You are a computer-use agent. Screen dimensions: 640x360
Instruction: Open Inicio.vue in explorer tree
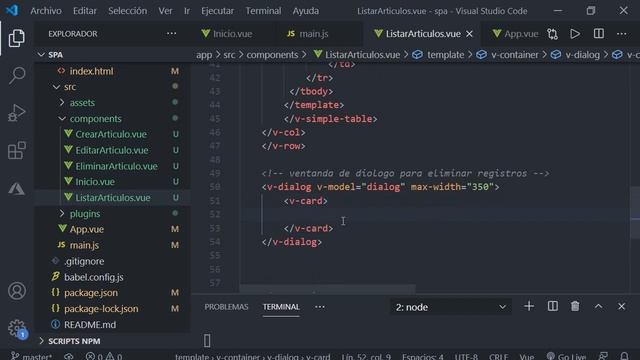112,182
